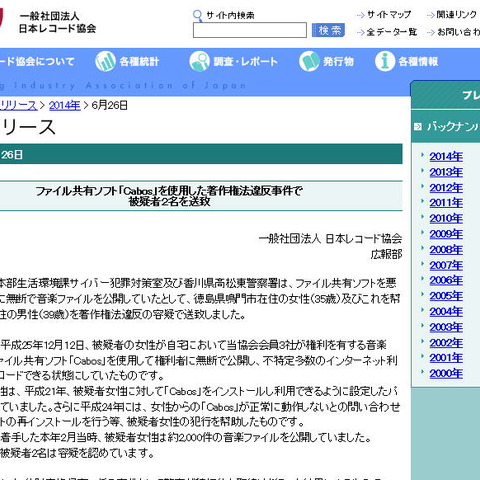Screen dimensions: 480x480
Task: Click the 発行物 book icon
Action: tap(309, 61)
